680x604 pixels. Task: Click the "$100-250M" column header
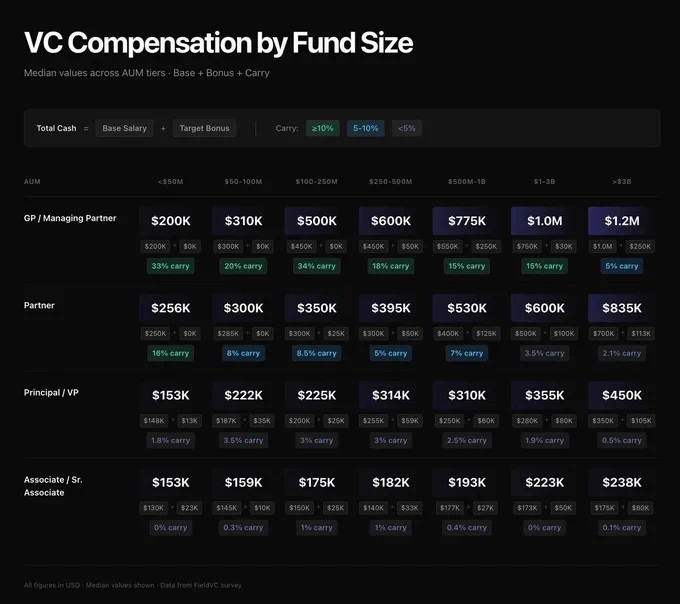[317, 182]
